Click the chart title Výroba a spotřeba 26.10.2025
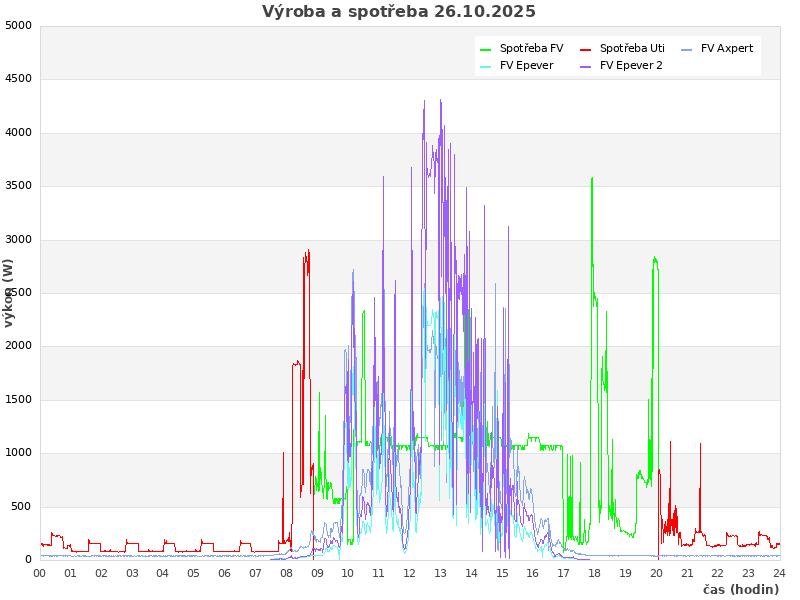This screenshot has width=800, height=600. (399, 12)
